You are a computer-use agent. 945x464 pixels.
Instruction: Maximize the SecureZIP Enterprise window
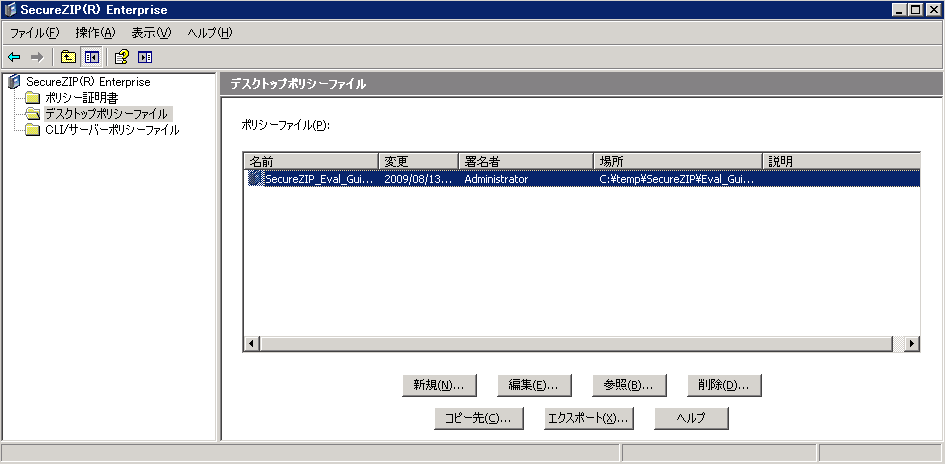tap(916, 10)
